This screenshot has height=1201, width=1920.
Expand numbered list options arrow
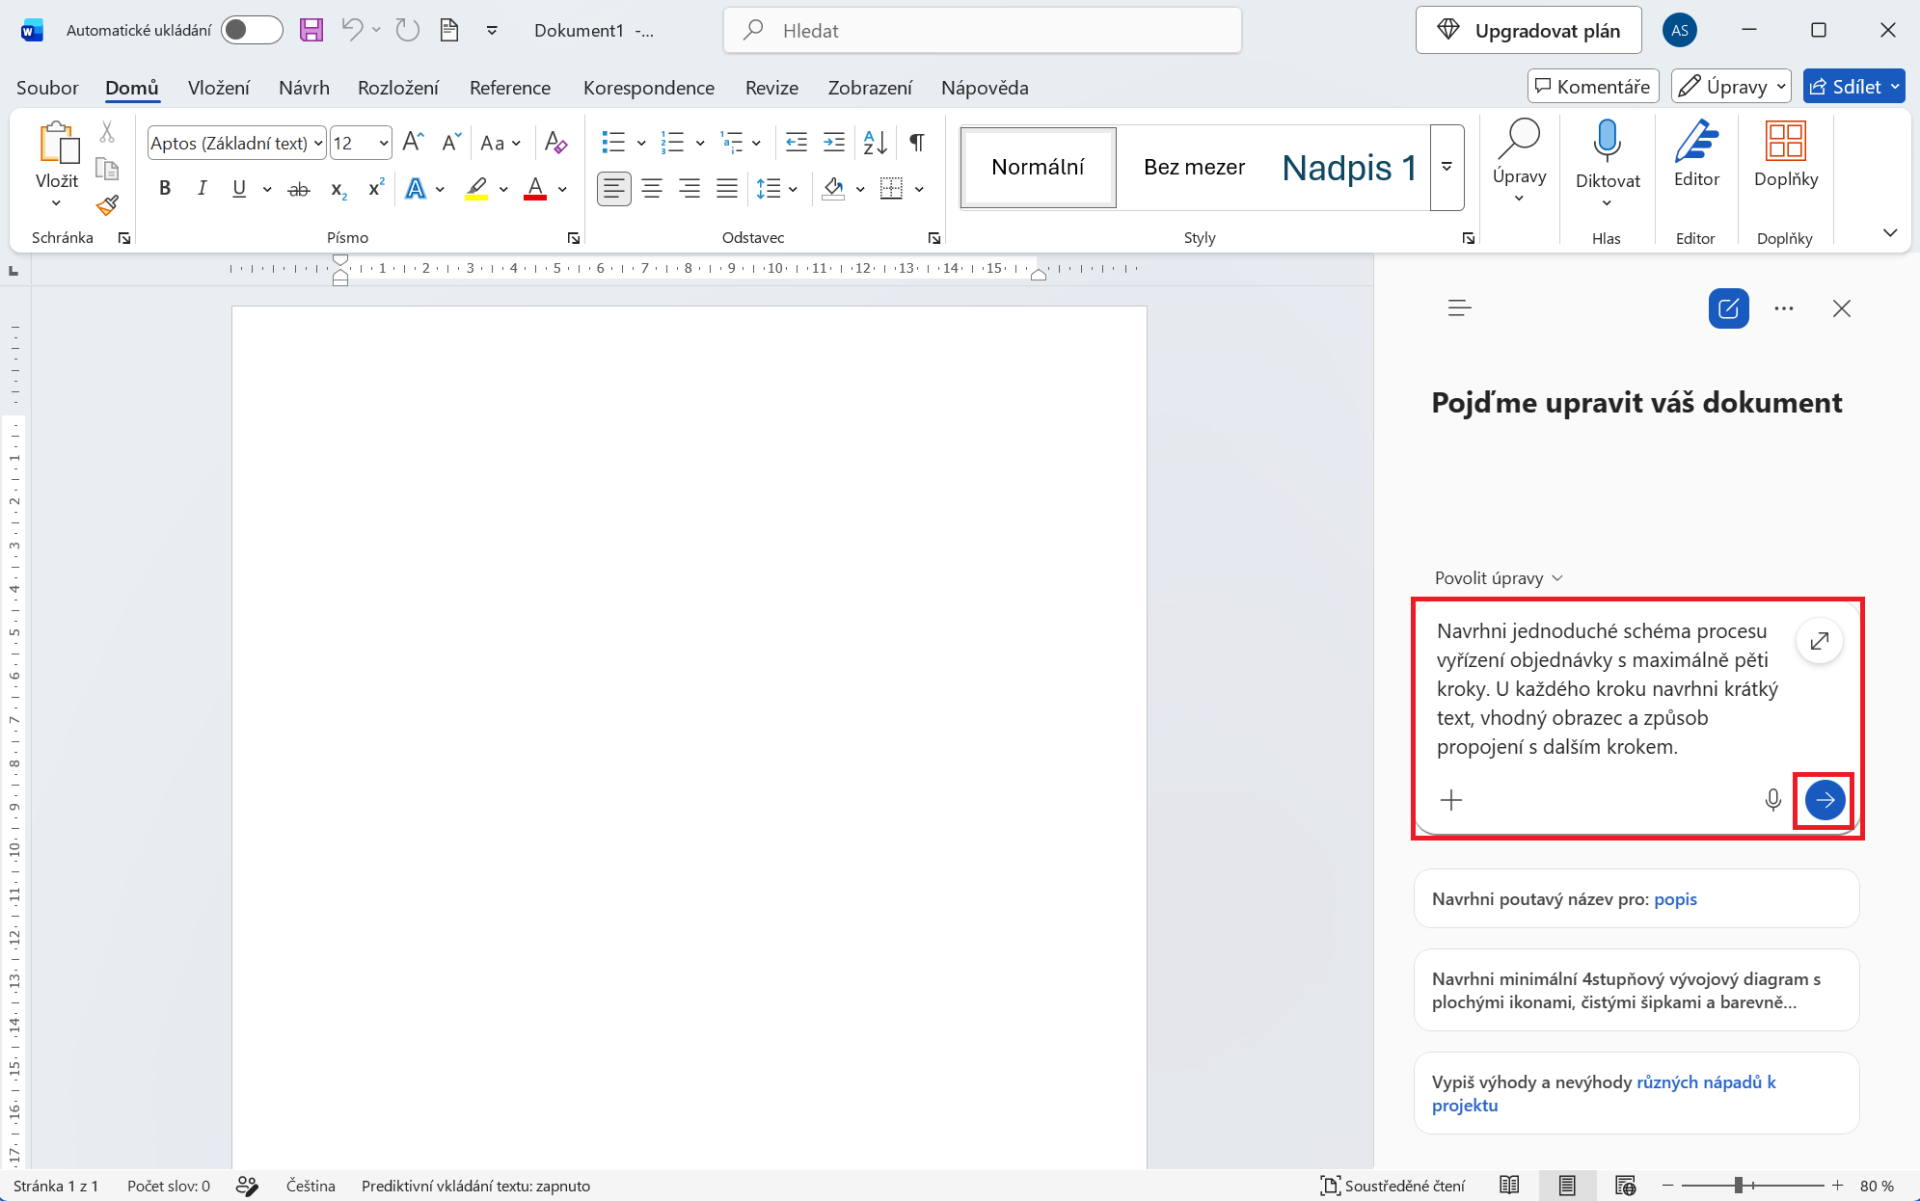pyautogui.click(x=700, y=142)
